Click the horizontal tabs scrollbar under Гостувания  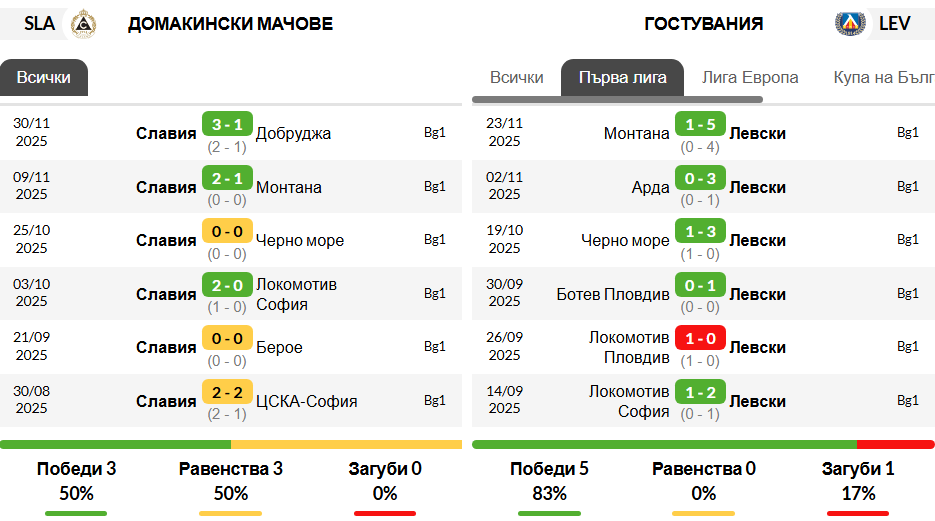(617, 100)
